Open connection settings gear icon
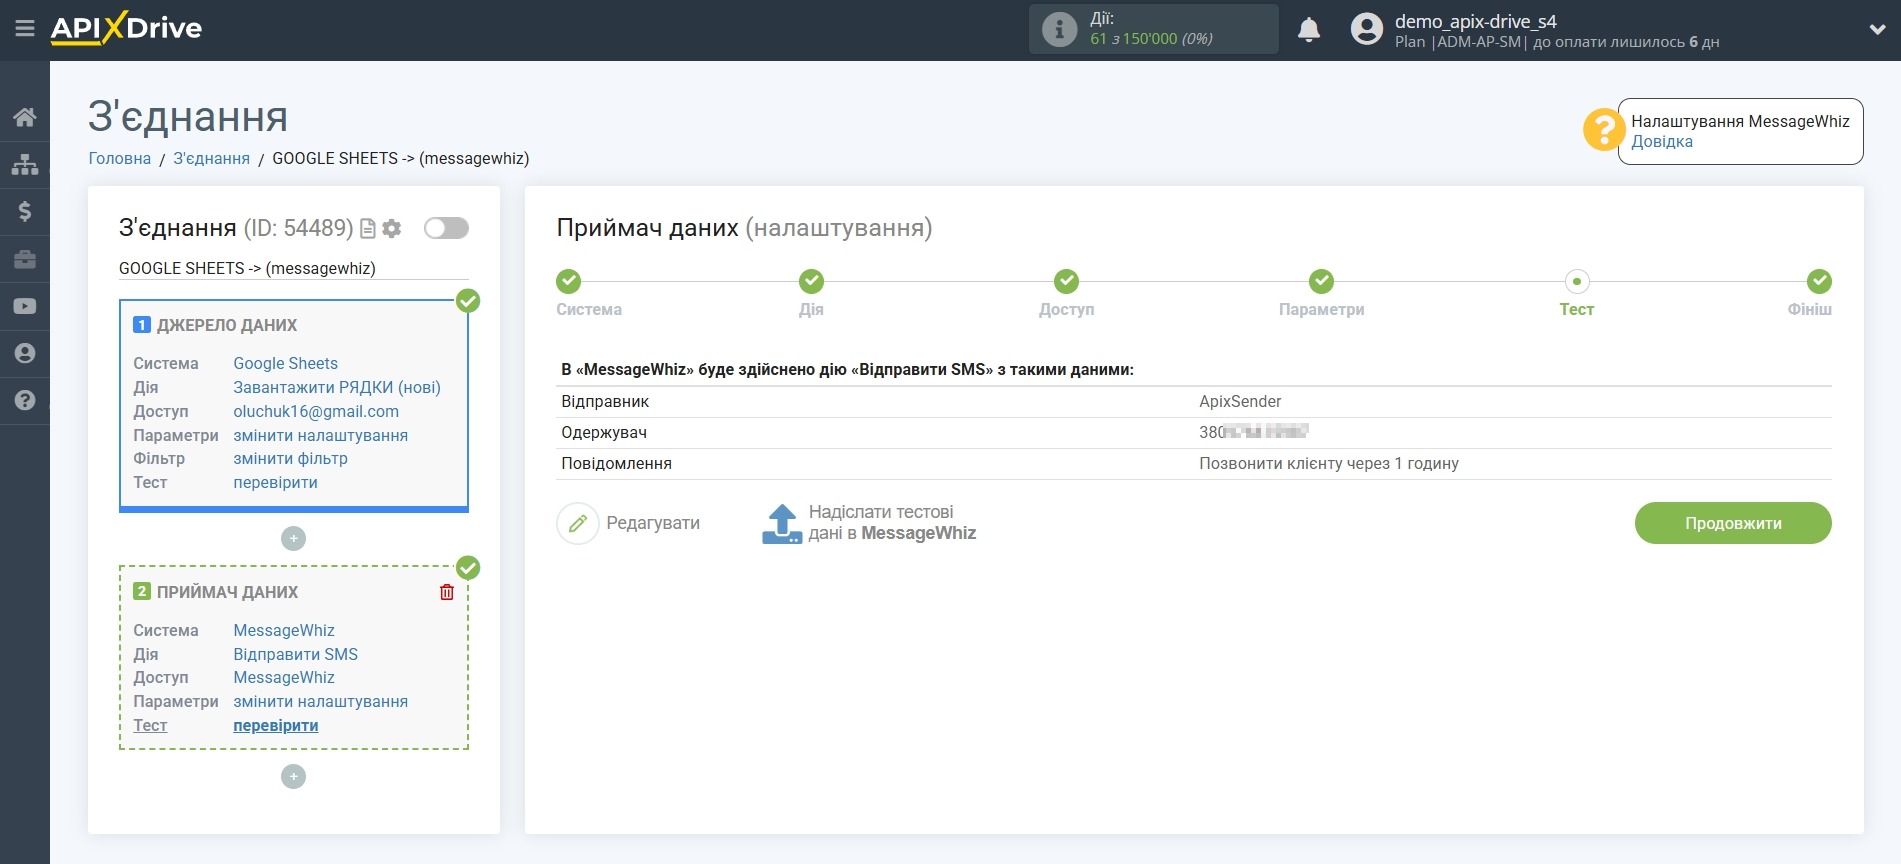The height and width of the screenshot is (864, 1901). click(392, 229)
